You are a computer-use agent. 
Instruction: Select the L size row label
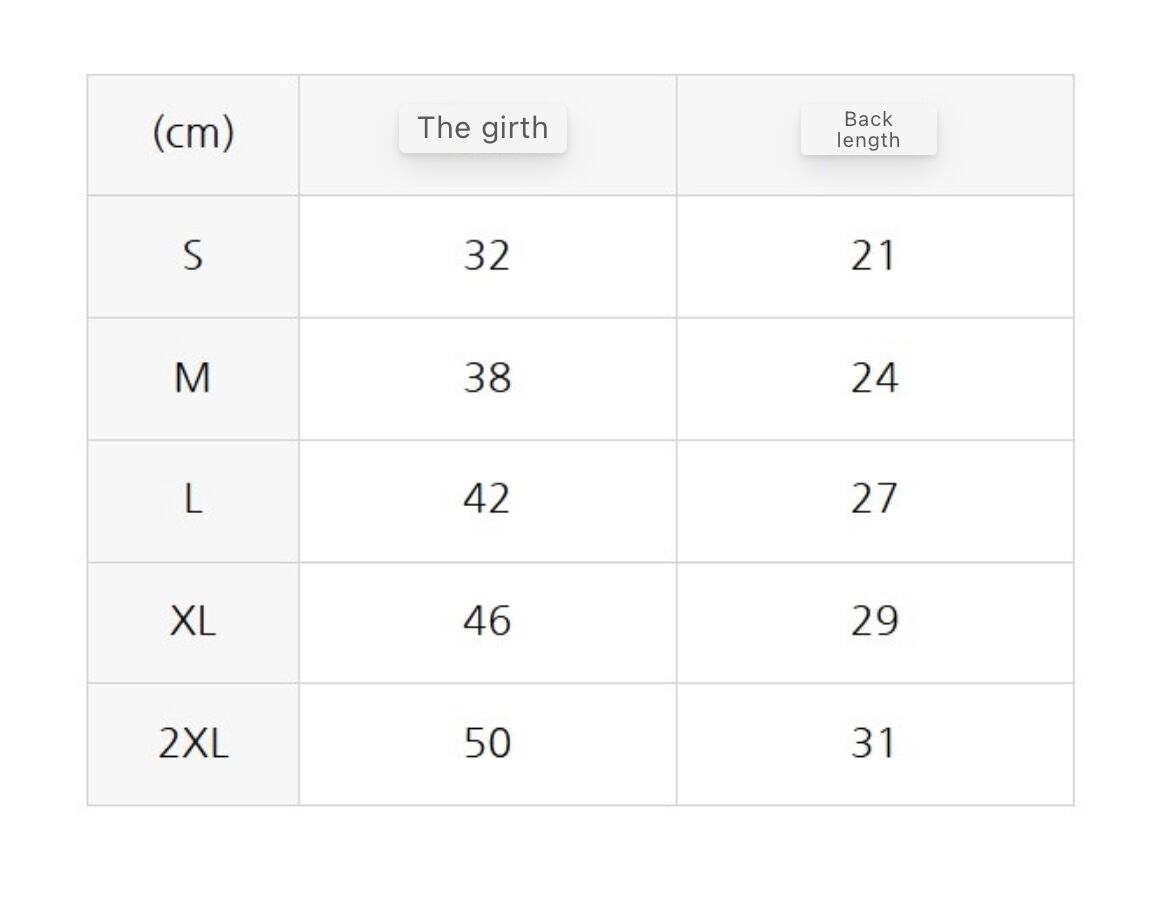(193, 500)
